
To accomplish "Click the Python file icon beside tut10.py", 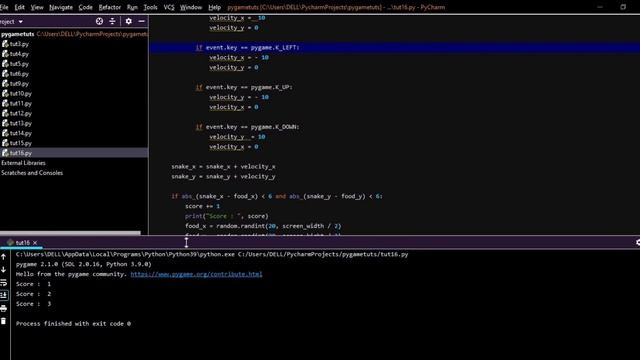I will point(5,93).
